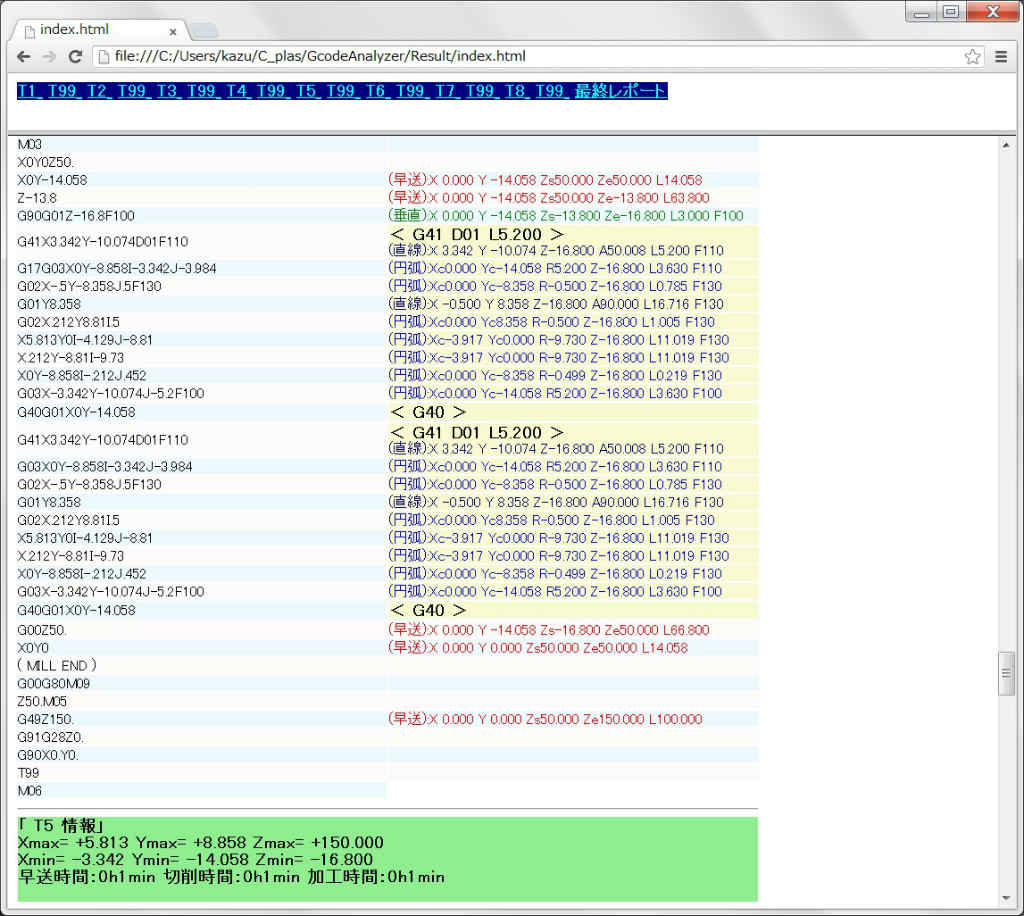Click the green (垂直) analysis line
Image resolution: width=1024 pixels, height=916 pixels.
[x=566, y=216]
